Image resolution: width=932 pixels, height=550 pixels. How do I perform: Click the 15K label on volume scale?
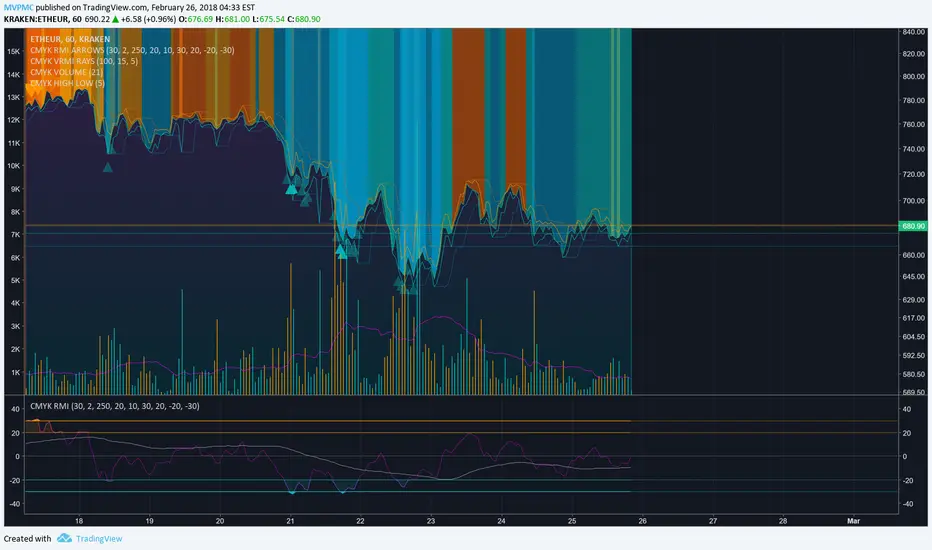[14, 51]
